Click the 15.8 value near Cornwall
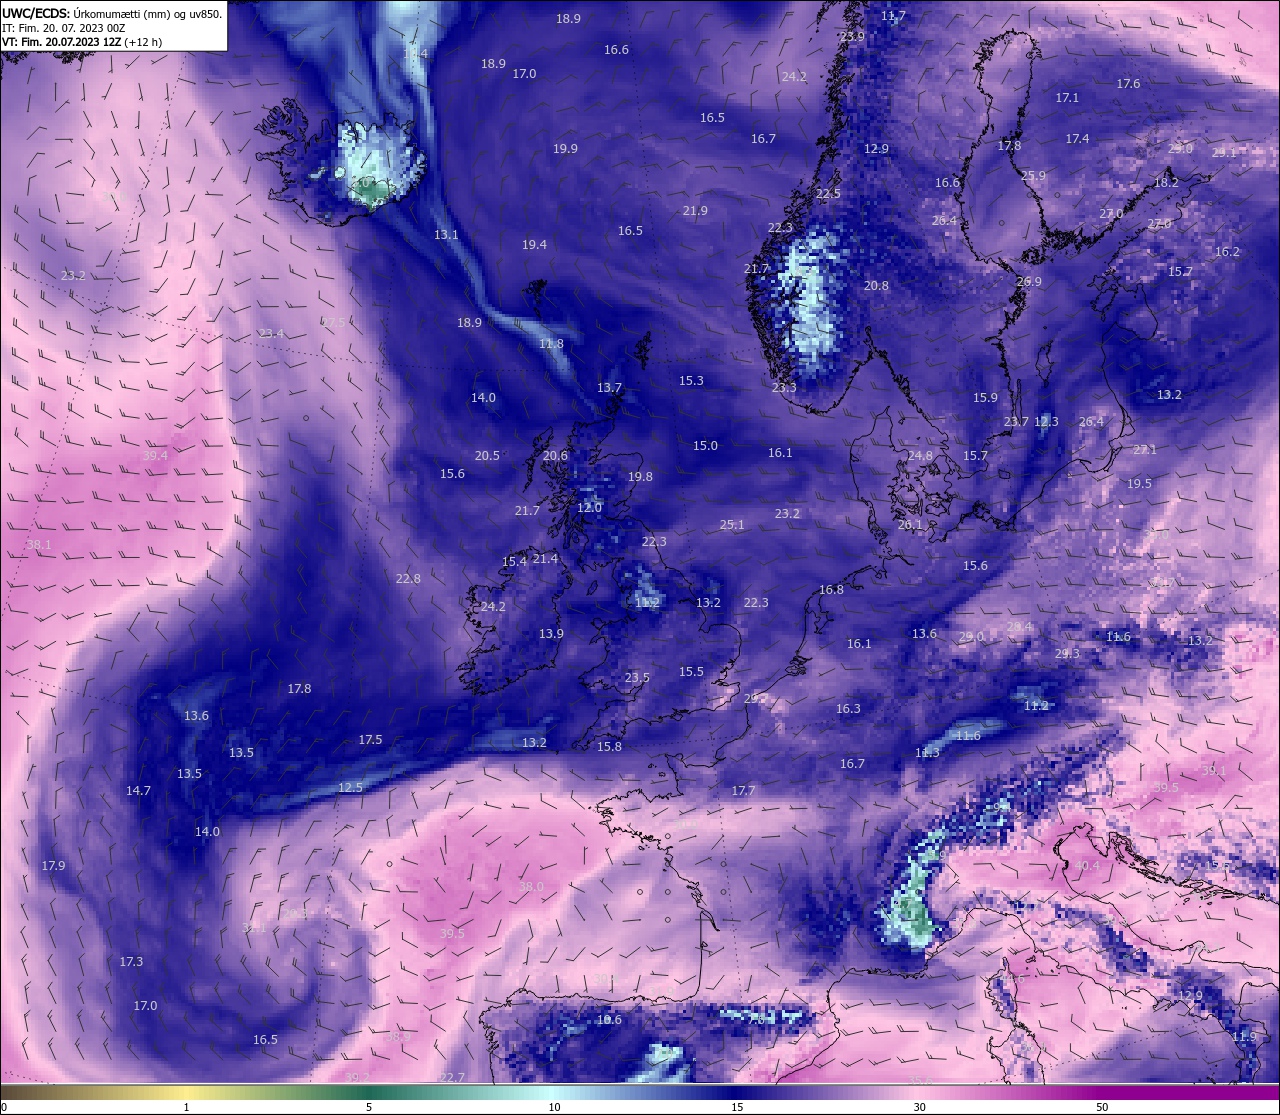 click(609, 747)
